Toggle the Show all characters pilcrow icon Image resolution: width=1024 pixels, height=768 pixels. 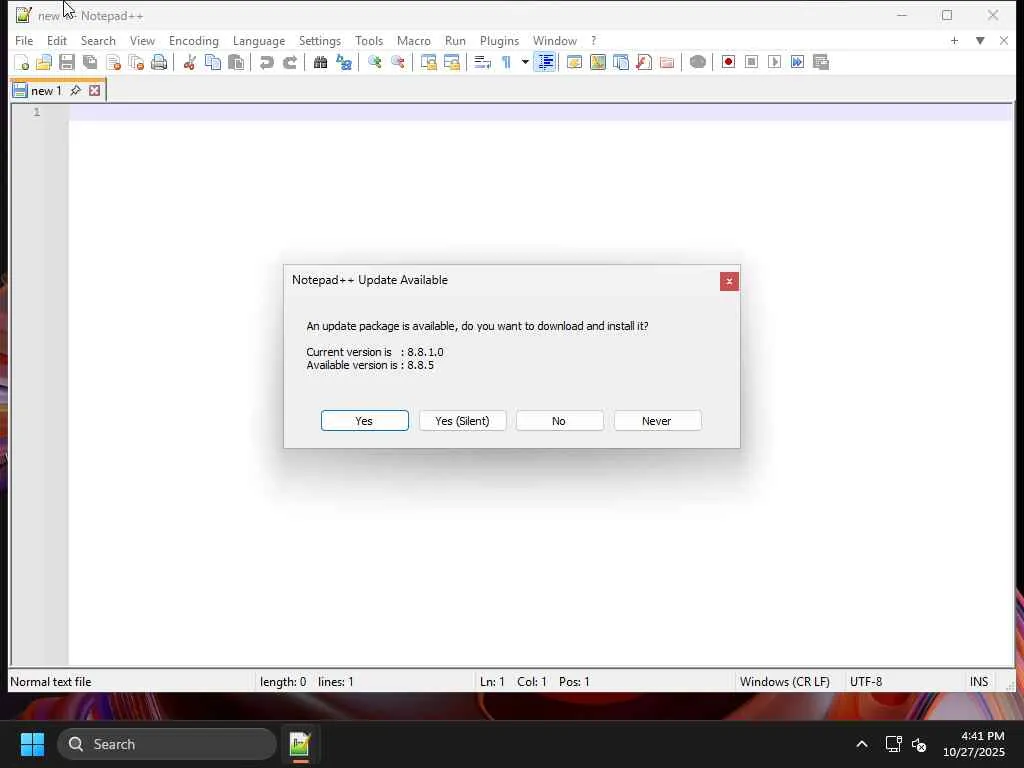[x=506, y=62]
